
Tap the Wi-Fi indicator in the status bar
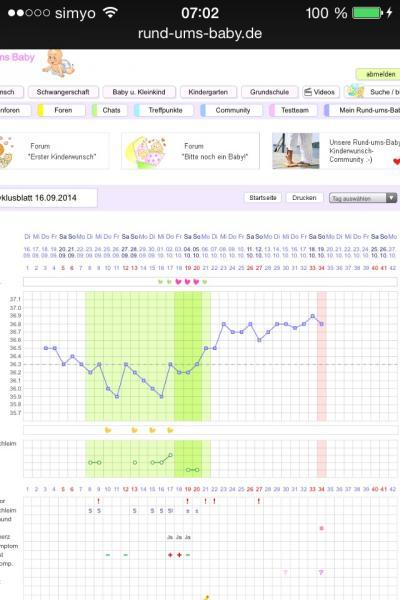pyautogui.click(x=110, y=13)
